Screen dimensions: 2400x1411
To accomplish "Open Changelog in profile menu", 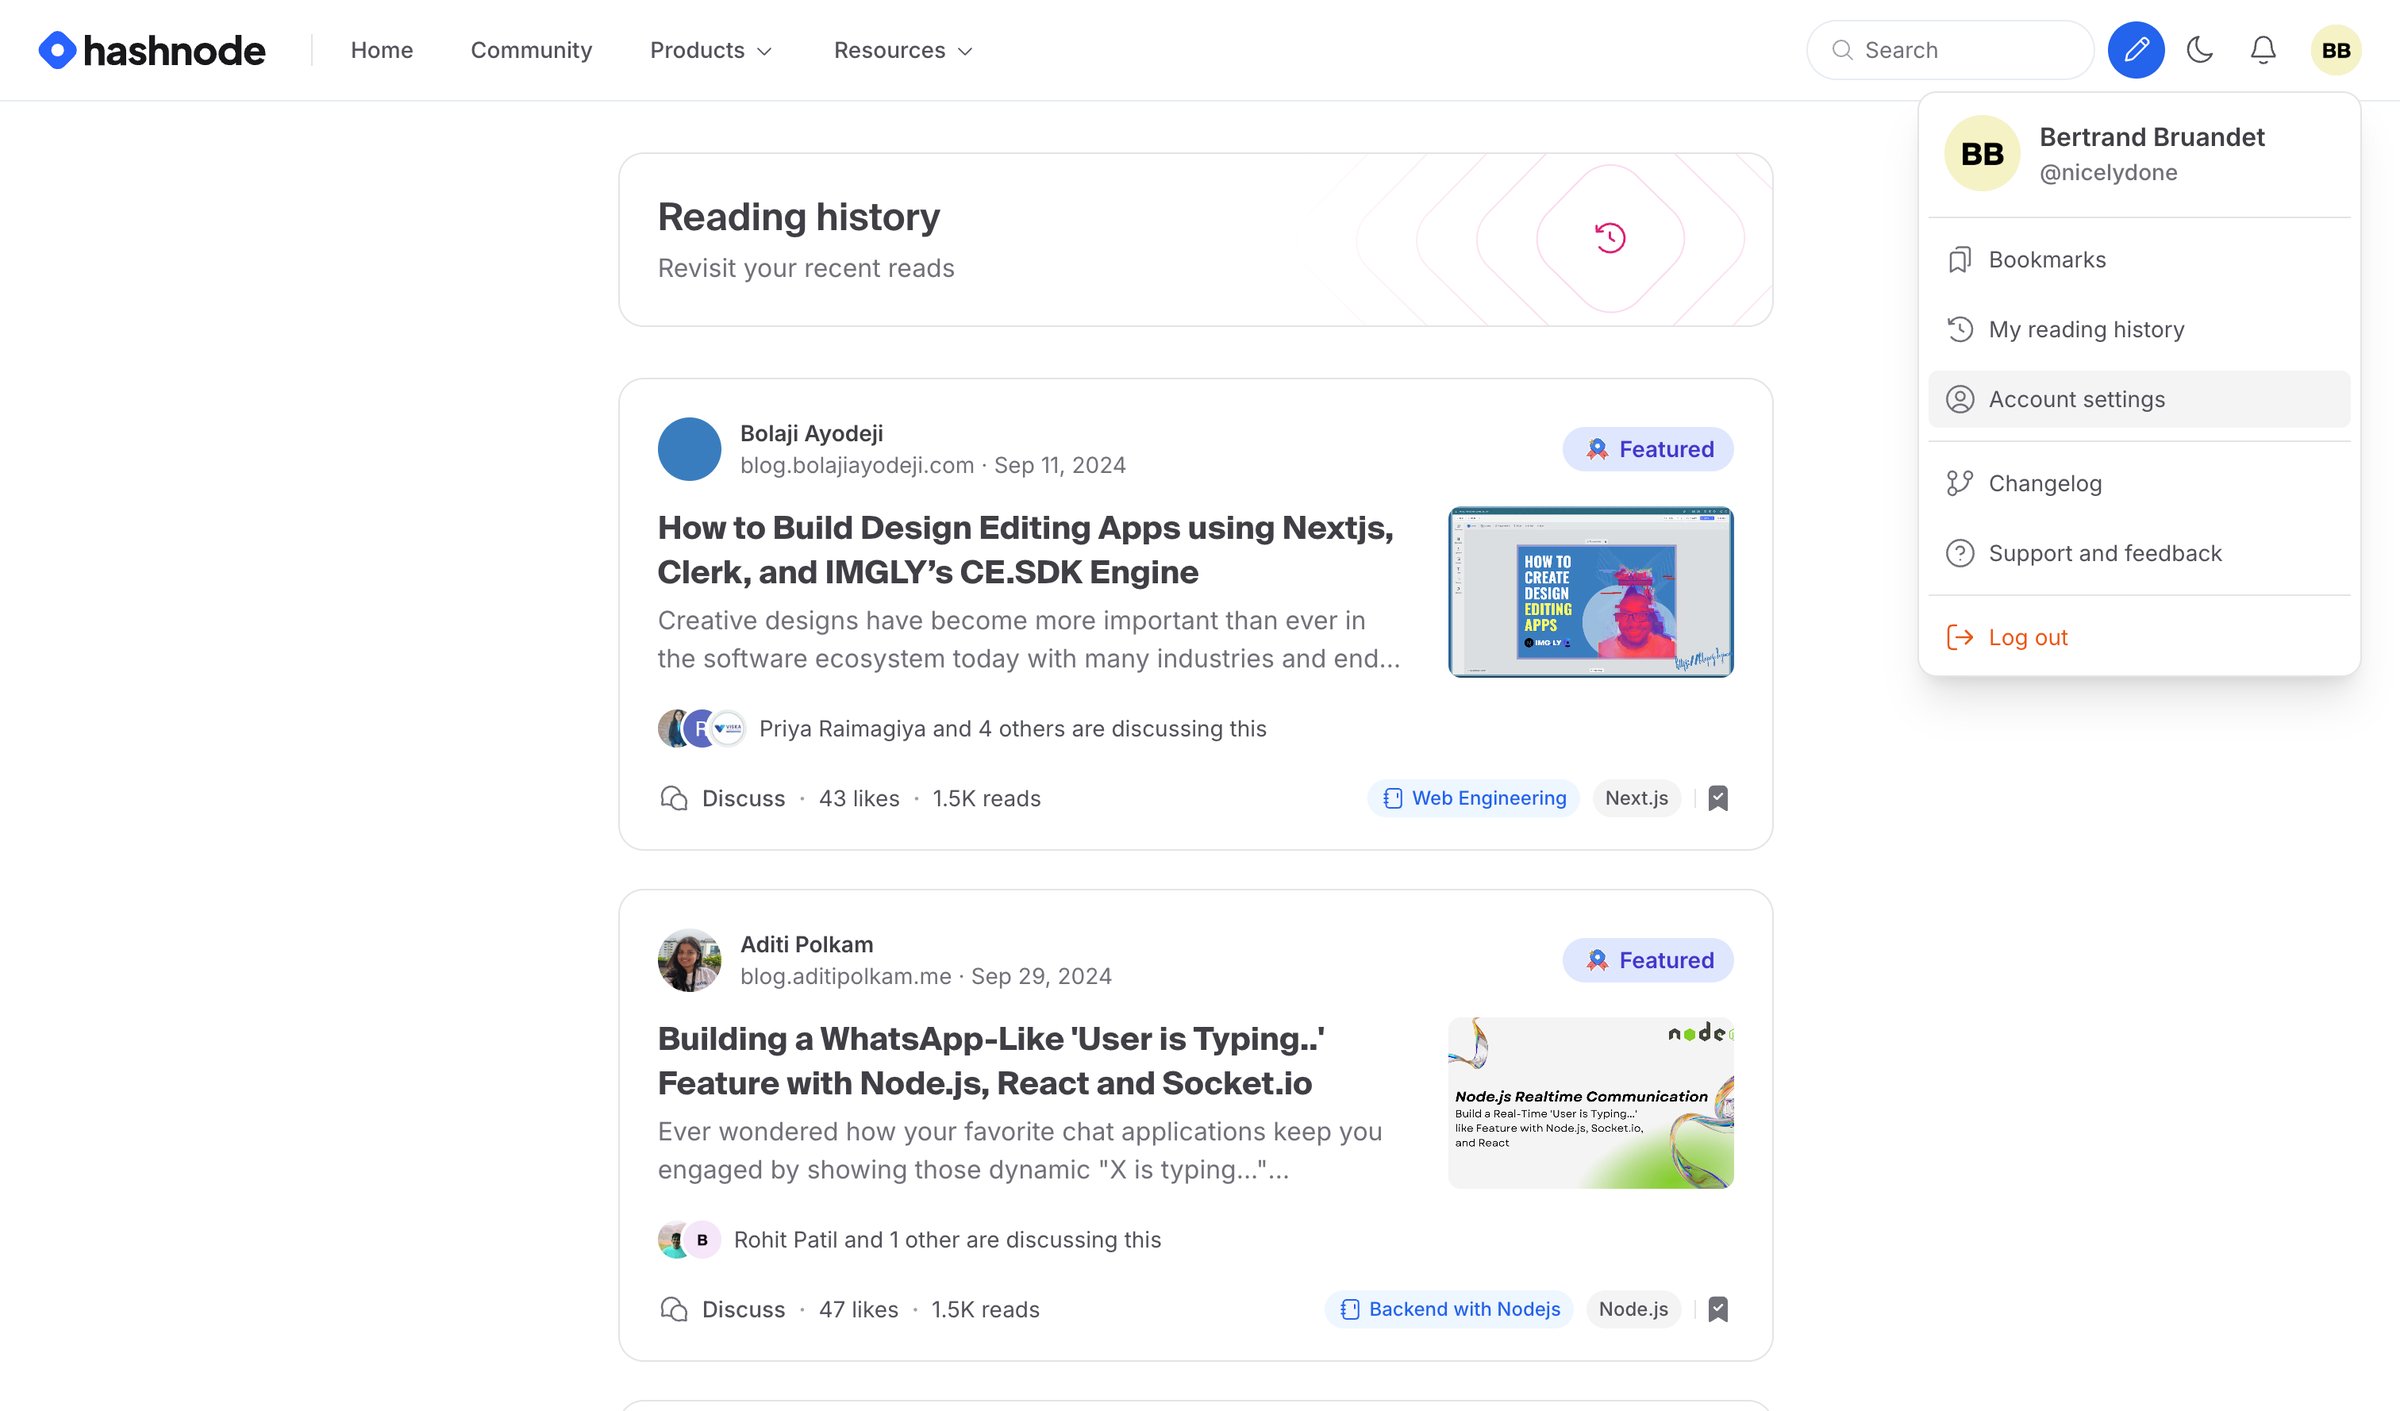I will pos(2139,484).
